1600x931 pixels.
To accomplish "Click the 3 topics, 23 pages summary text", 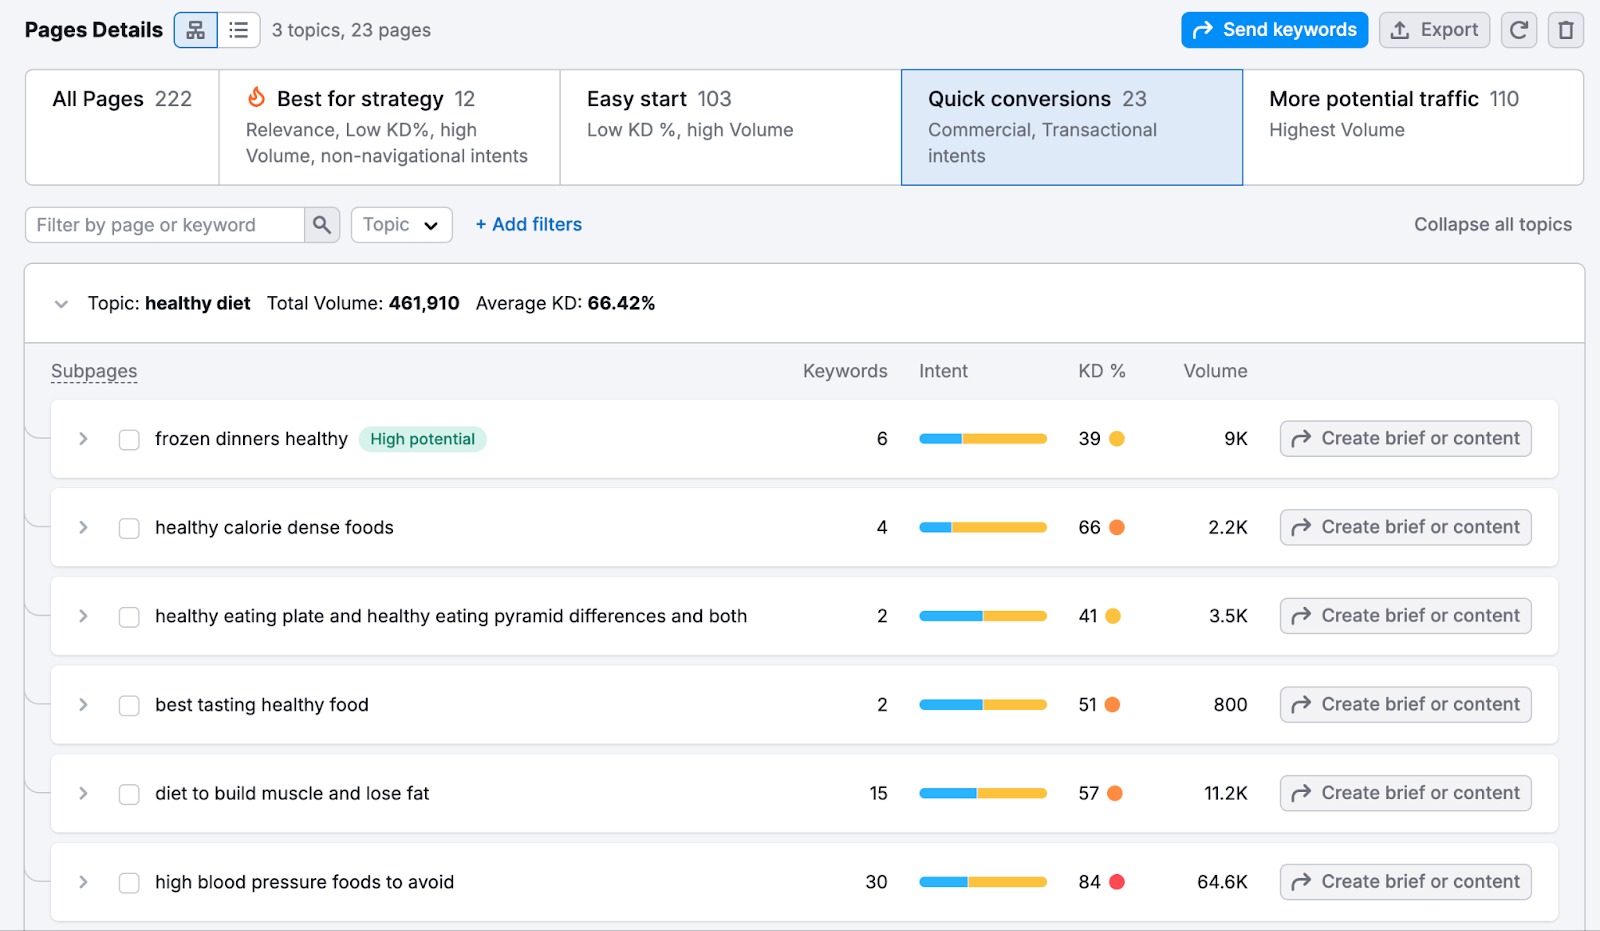I will tap(351, 30).
